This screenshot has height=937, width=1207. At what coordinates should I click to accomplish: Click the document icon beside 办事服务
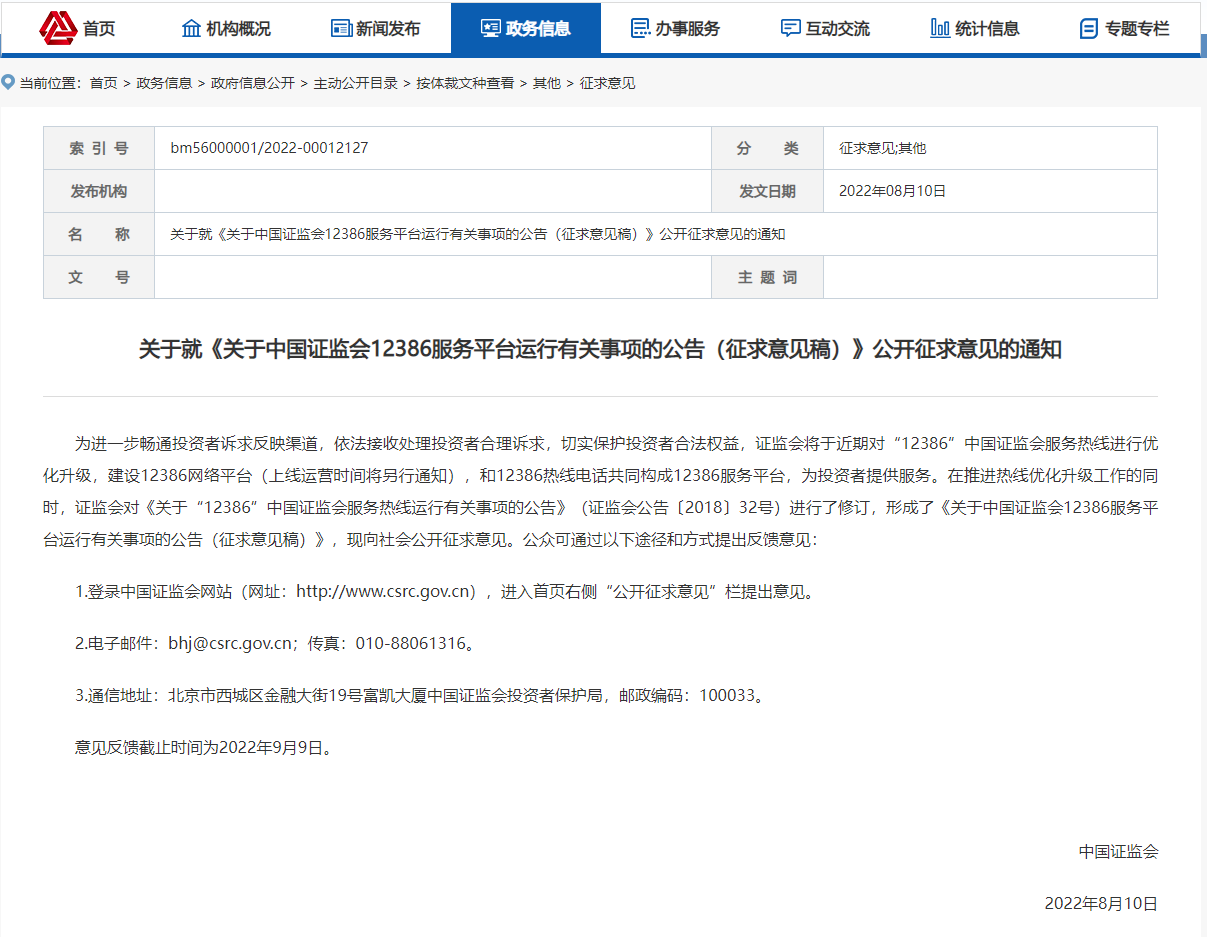(x=640, y=28)
